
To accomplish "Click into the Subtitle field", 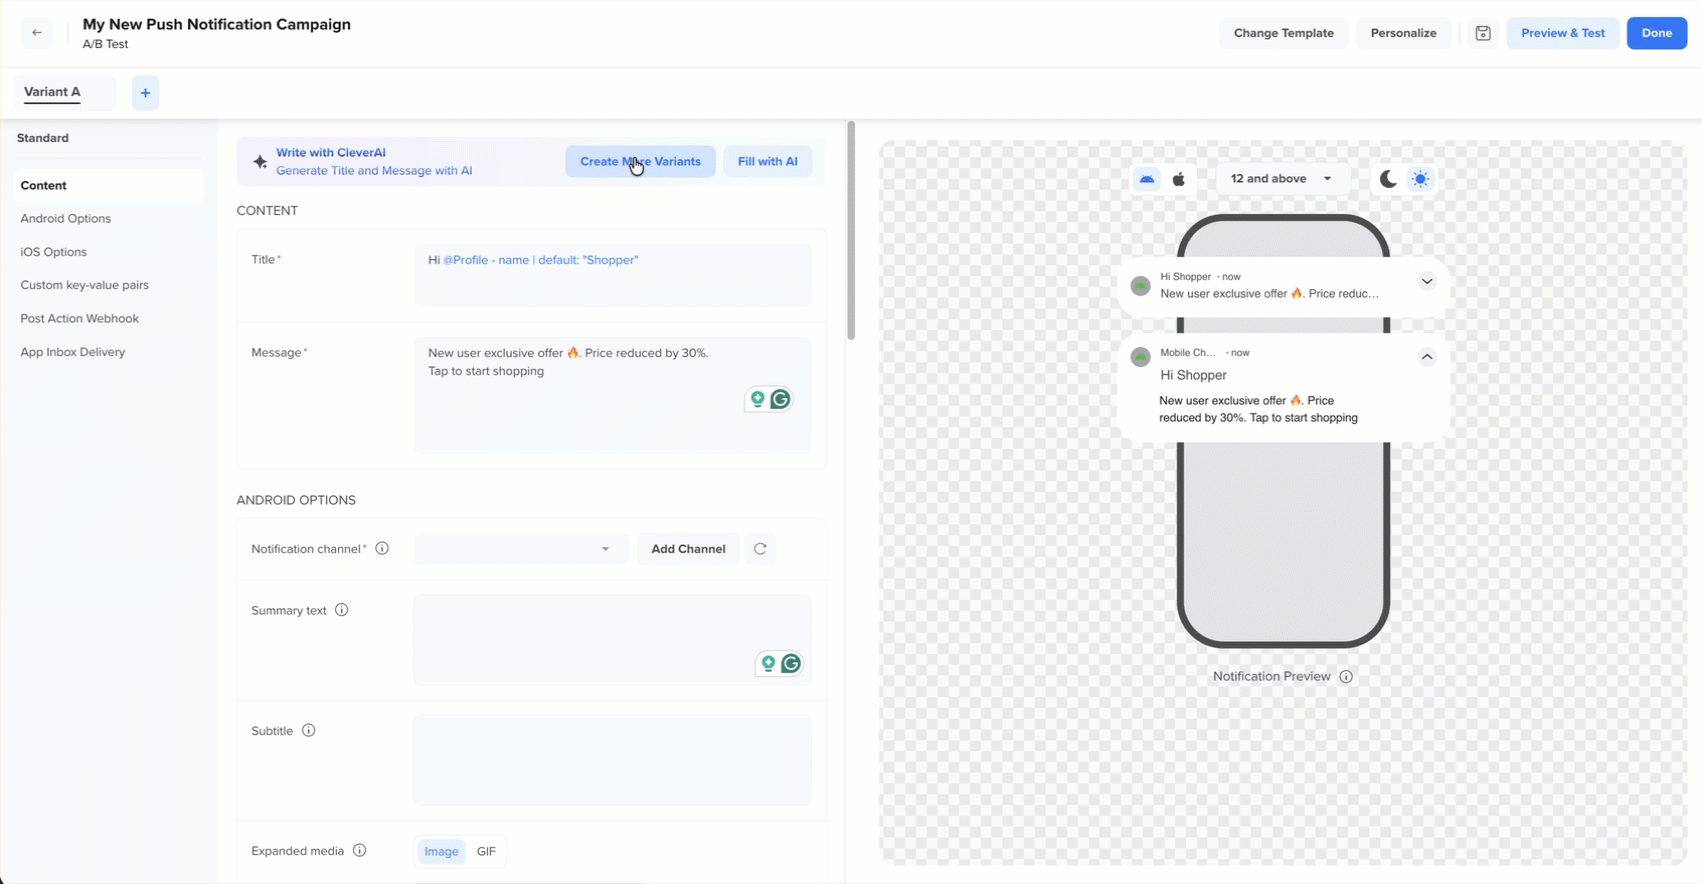I will 612,760.
